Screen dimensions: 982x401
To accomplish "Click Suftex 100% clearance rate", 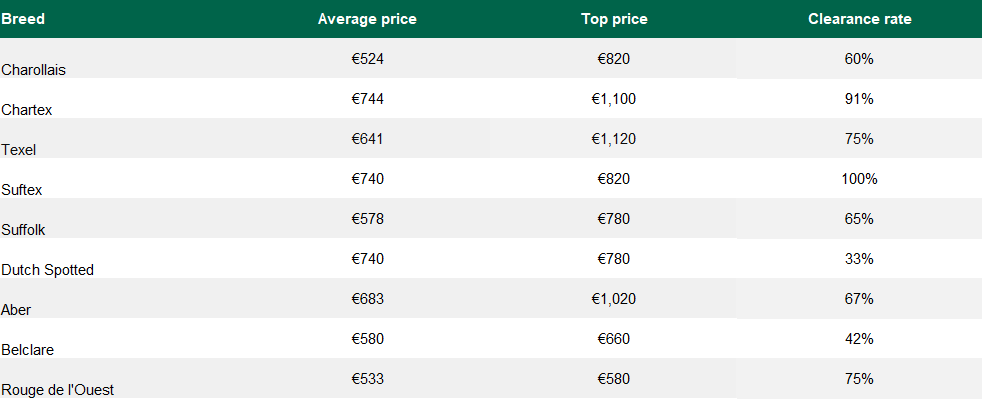I will coord(859,179).
